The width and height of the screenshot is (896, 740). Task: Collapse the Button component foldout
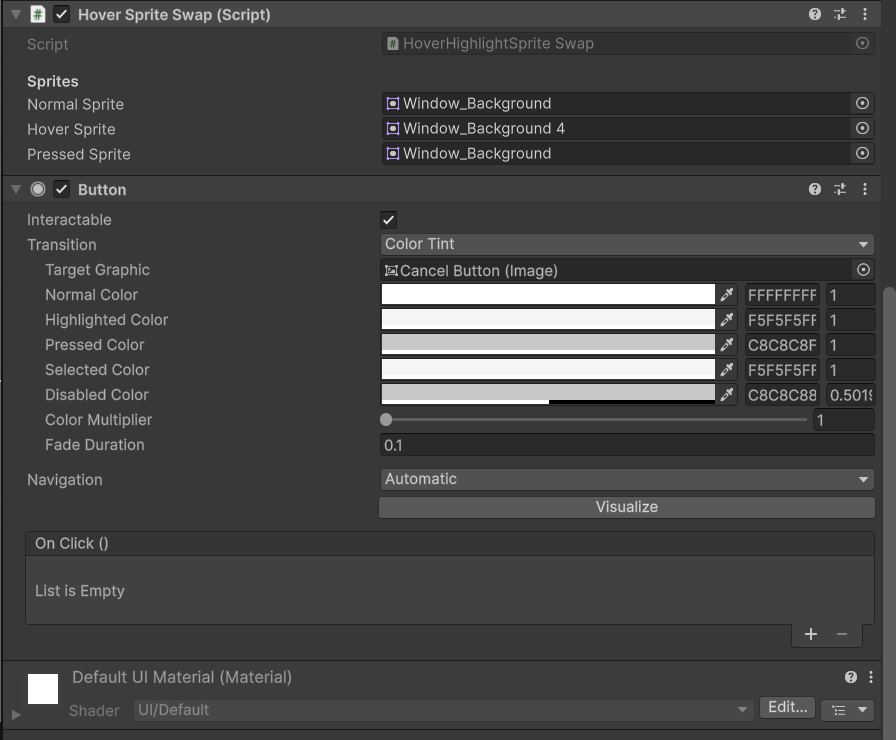[x=16, y=189]
